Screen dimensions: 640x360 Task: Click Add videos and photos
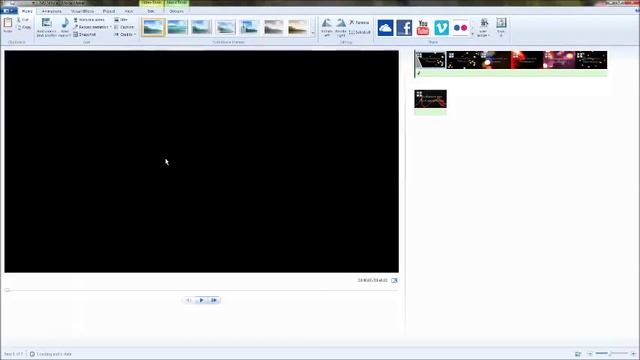point(47,27)
